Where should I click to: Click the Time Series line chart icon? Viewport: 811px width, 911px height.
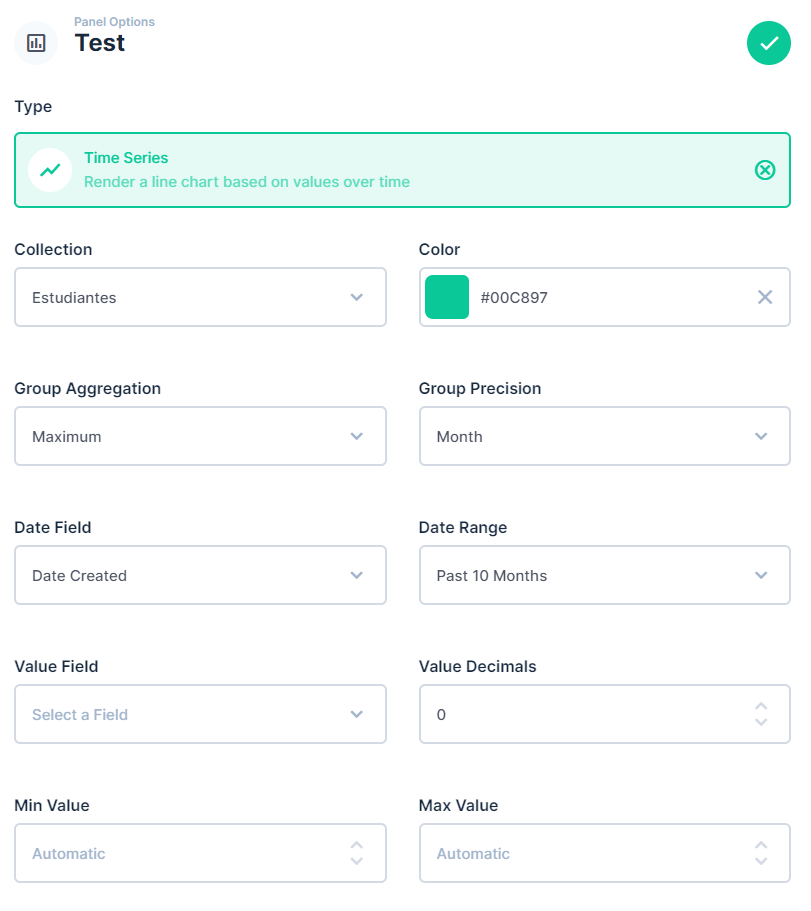click(50, 170)
